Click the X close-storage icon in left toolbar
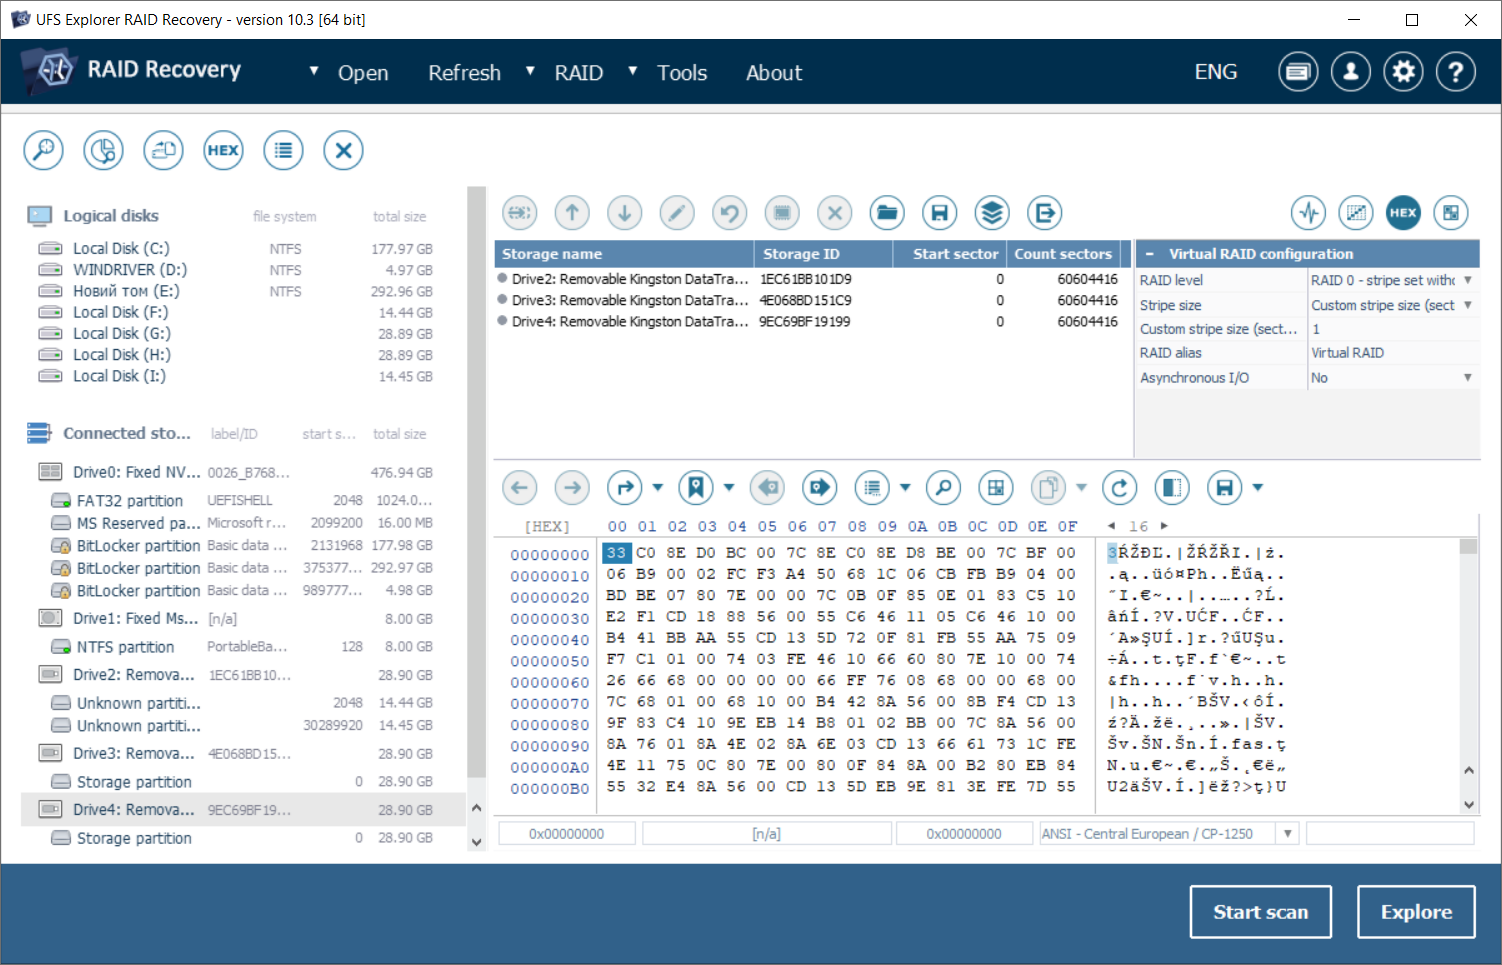 pyautogui.click(x=343, y=151)
